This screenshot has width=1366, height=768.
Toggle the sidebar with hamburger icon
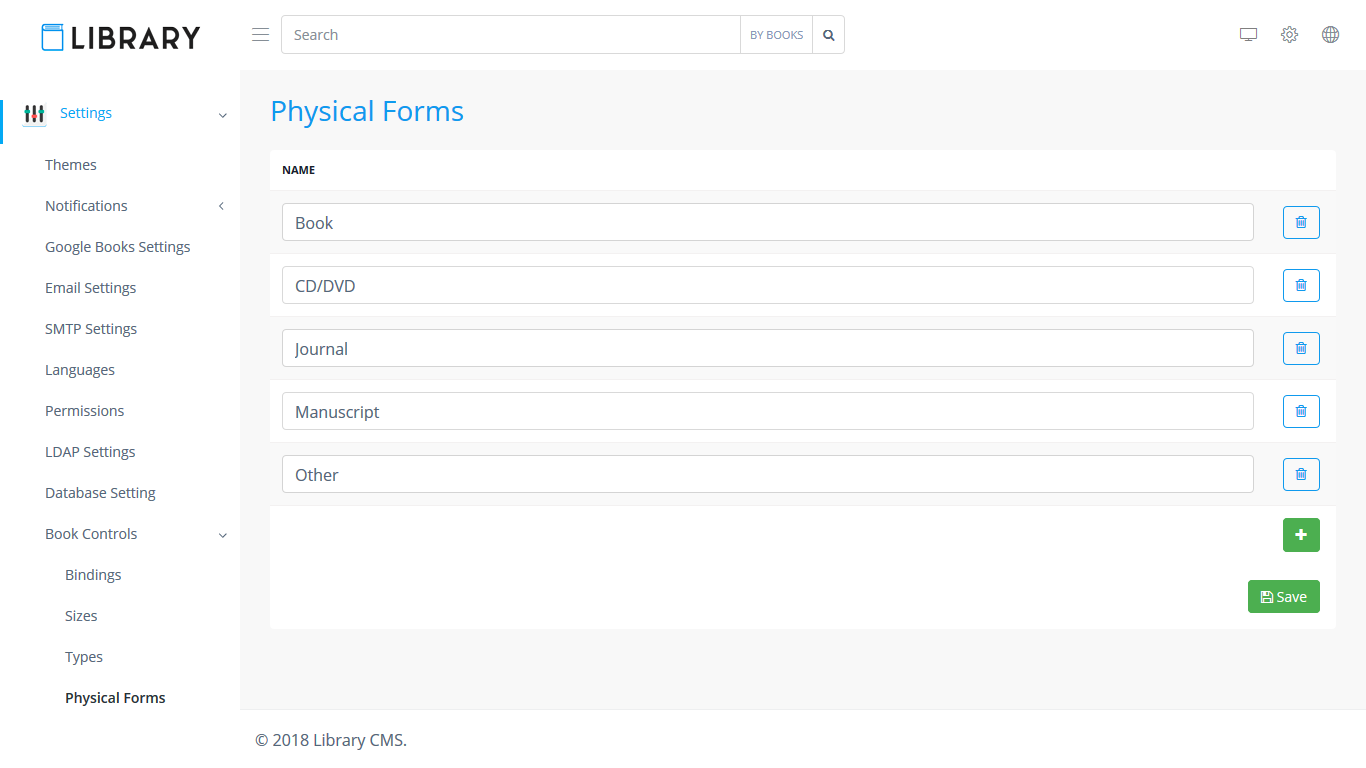260,35
